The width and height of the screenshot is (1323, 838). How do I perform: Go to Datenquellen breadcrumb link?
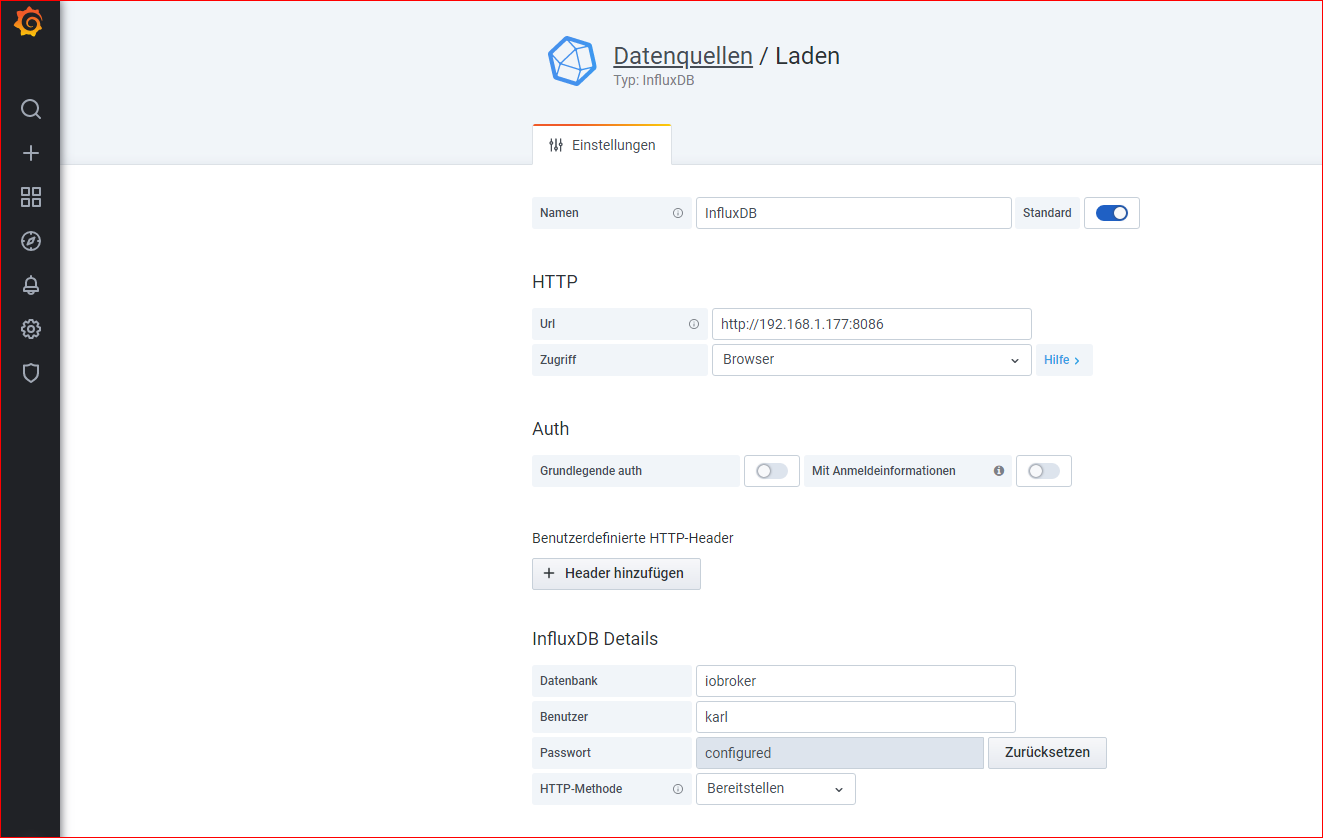(683, 56)
